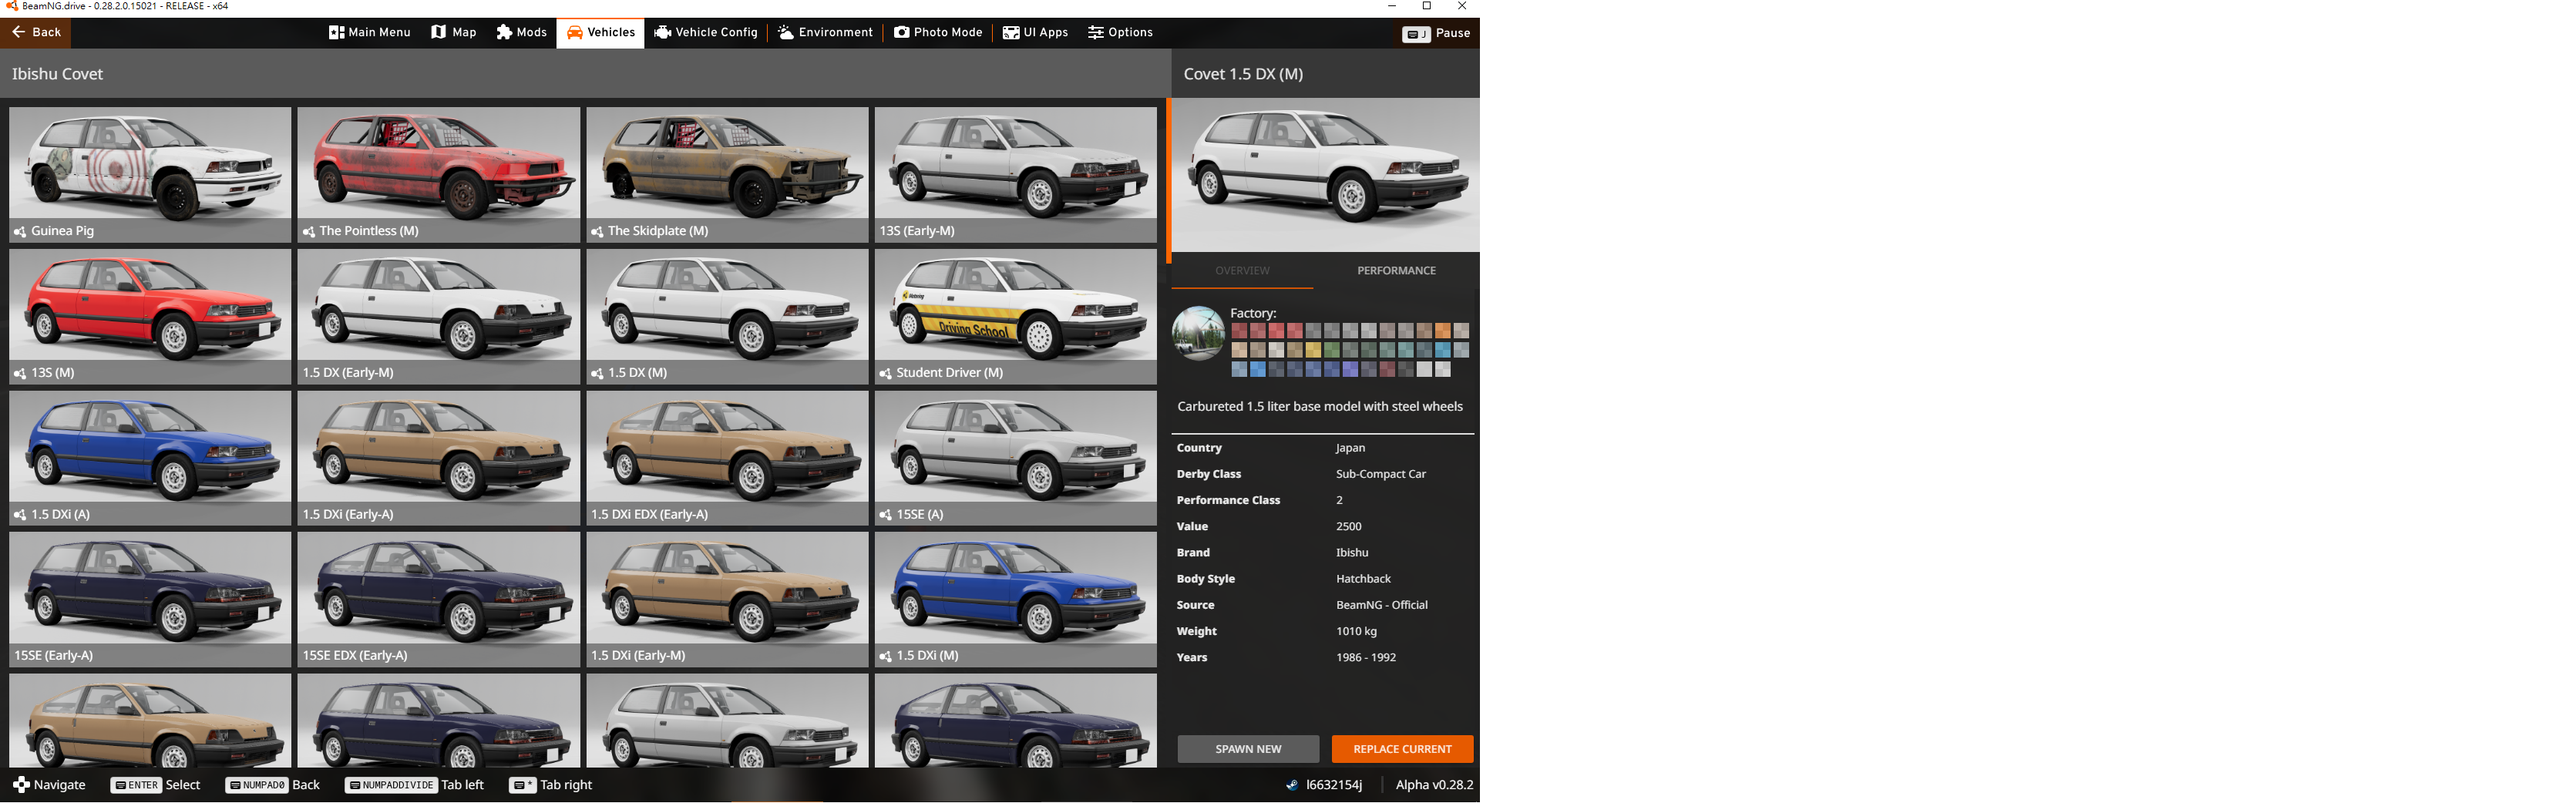This screenshot has height=803, width=2576.
Task: Select The Skidplate (M) configuration
Action: 727,175
